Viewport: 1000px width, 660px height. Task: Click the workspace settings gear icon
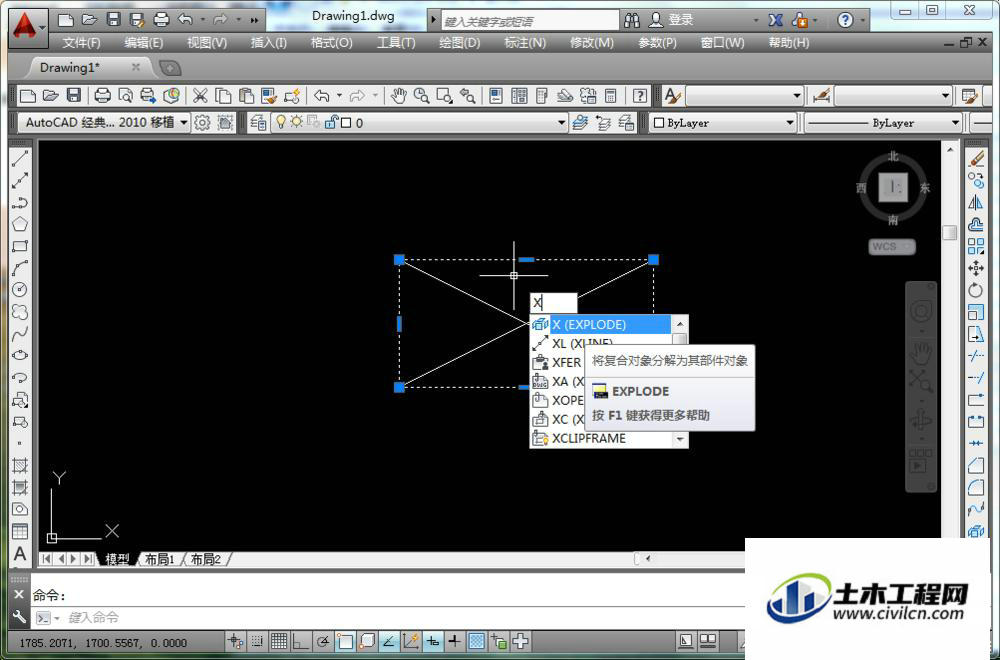tap(202, 122)
